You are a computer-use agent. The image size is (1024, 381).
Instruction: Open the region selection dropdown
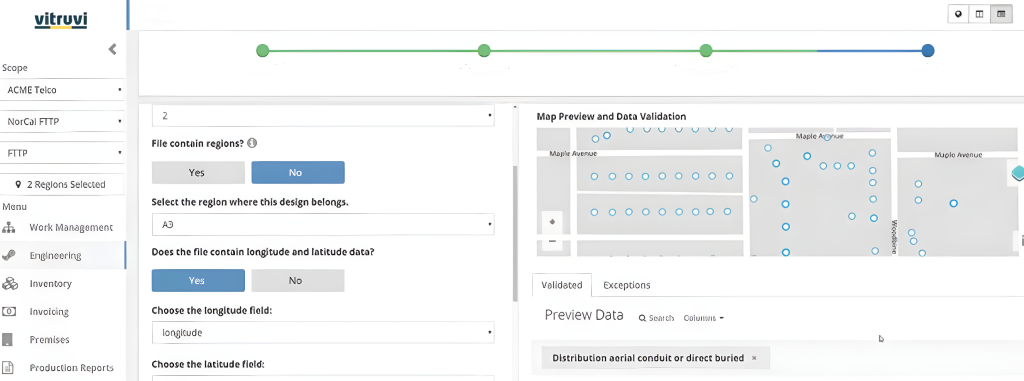(x=323, y=224)
